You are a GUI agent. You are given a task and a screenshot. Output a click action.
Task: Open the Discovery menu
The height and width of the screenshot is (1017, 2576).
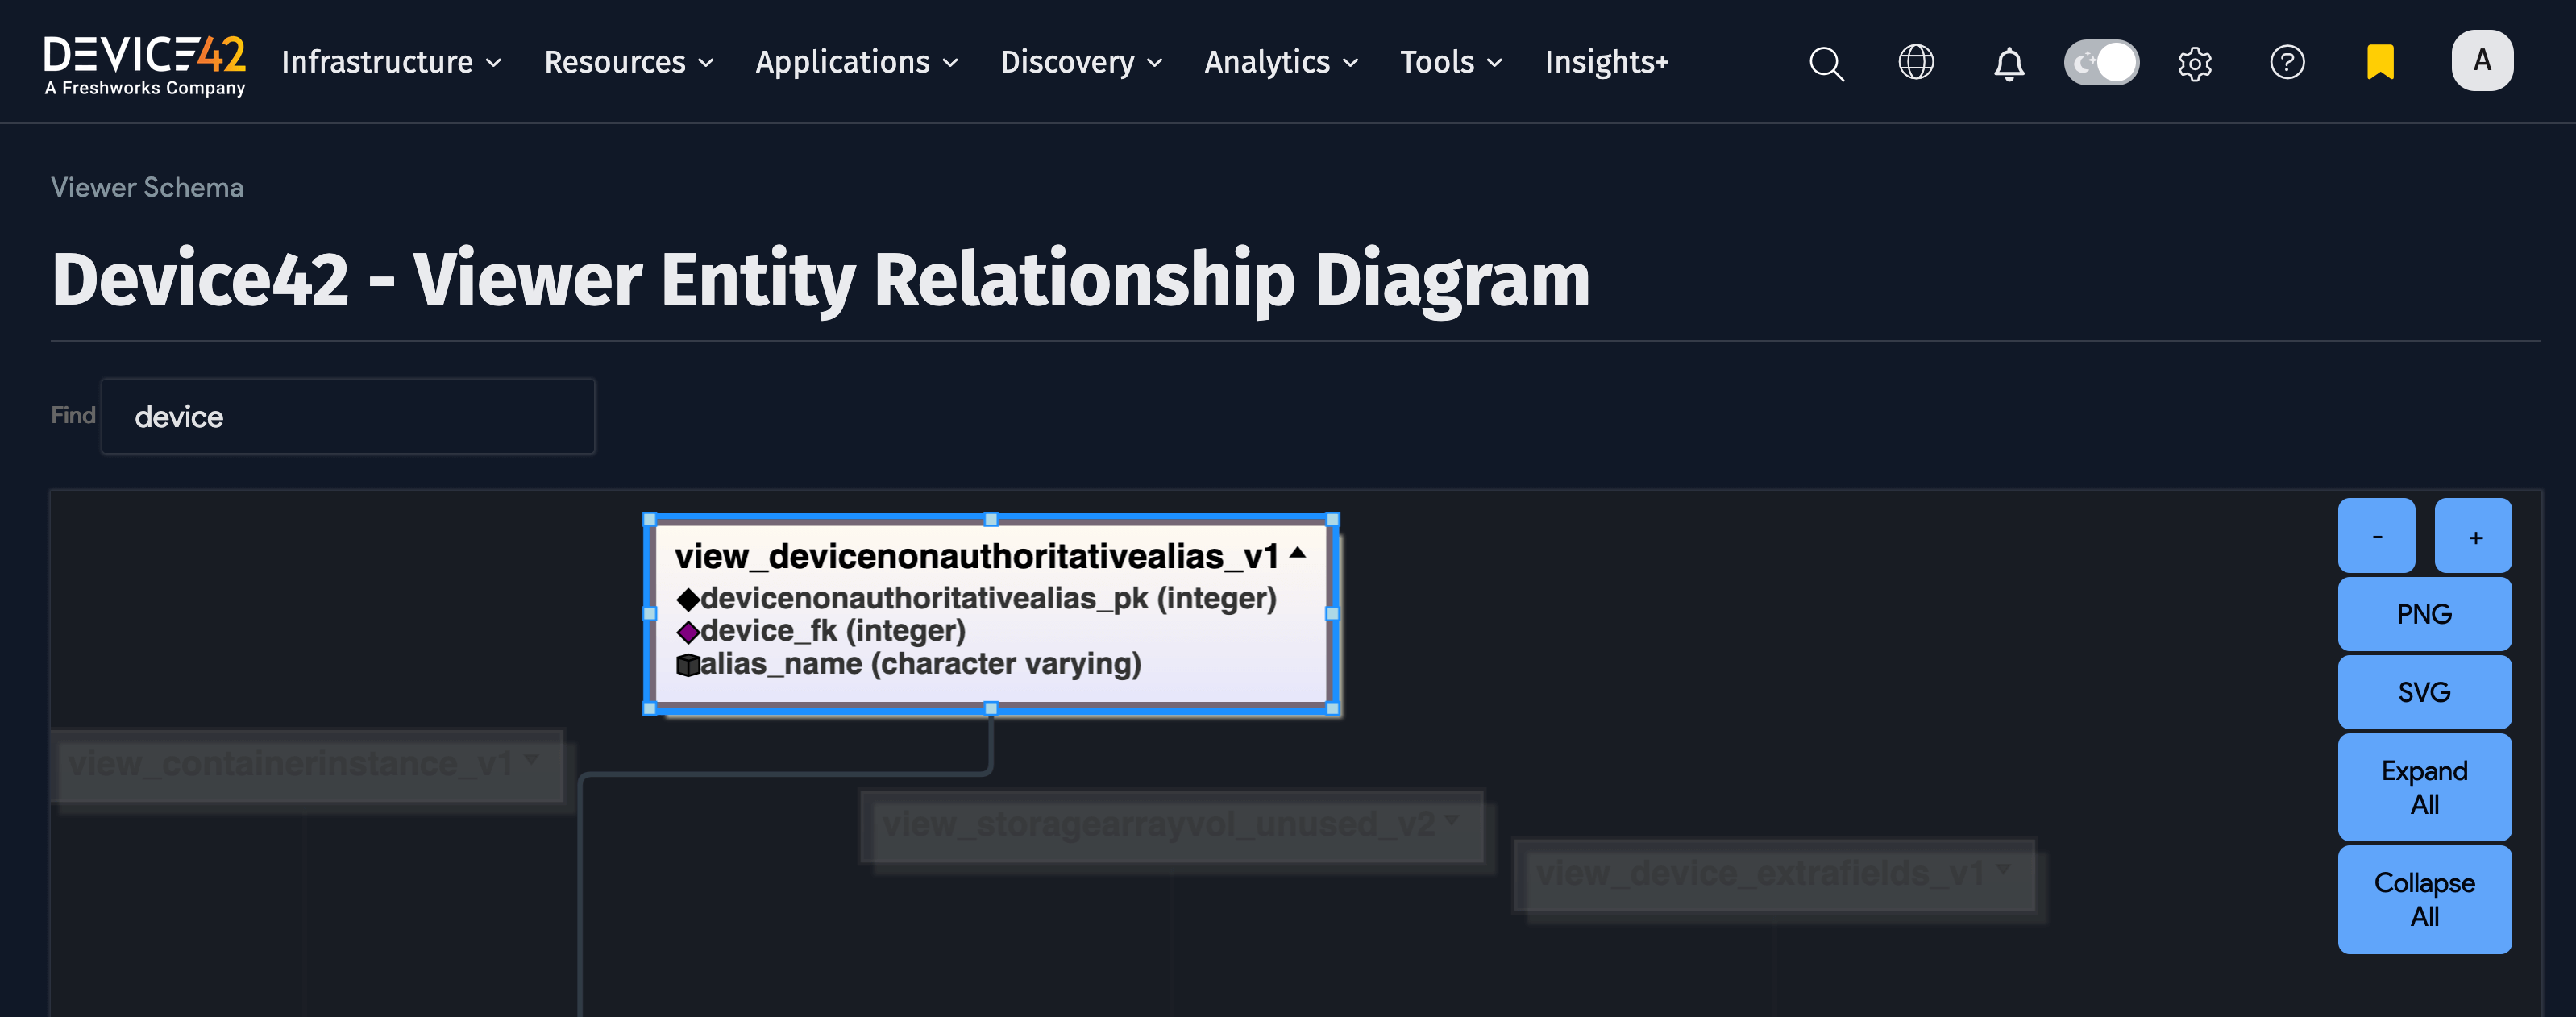[x=1081, y=62]
